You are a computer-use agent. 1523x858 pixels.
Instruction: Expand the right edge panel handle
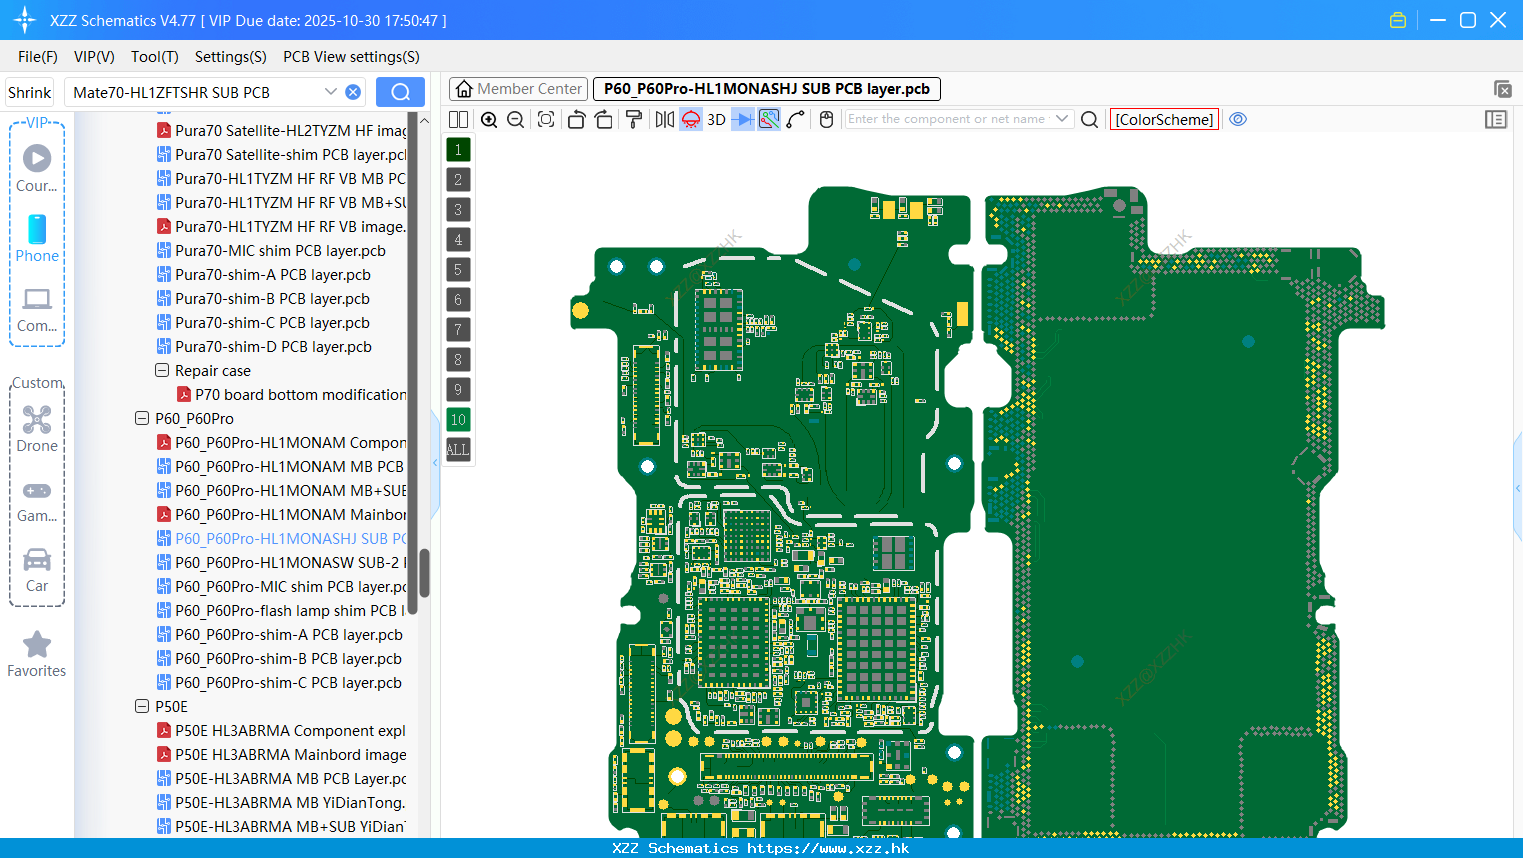pyautogui.click(x=1518, y=489)
